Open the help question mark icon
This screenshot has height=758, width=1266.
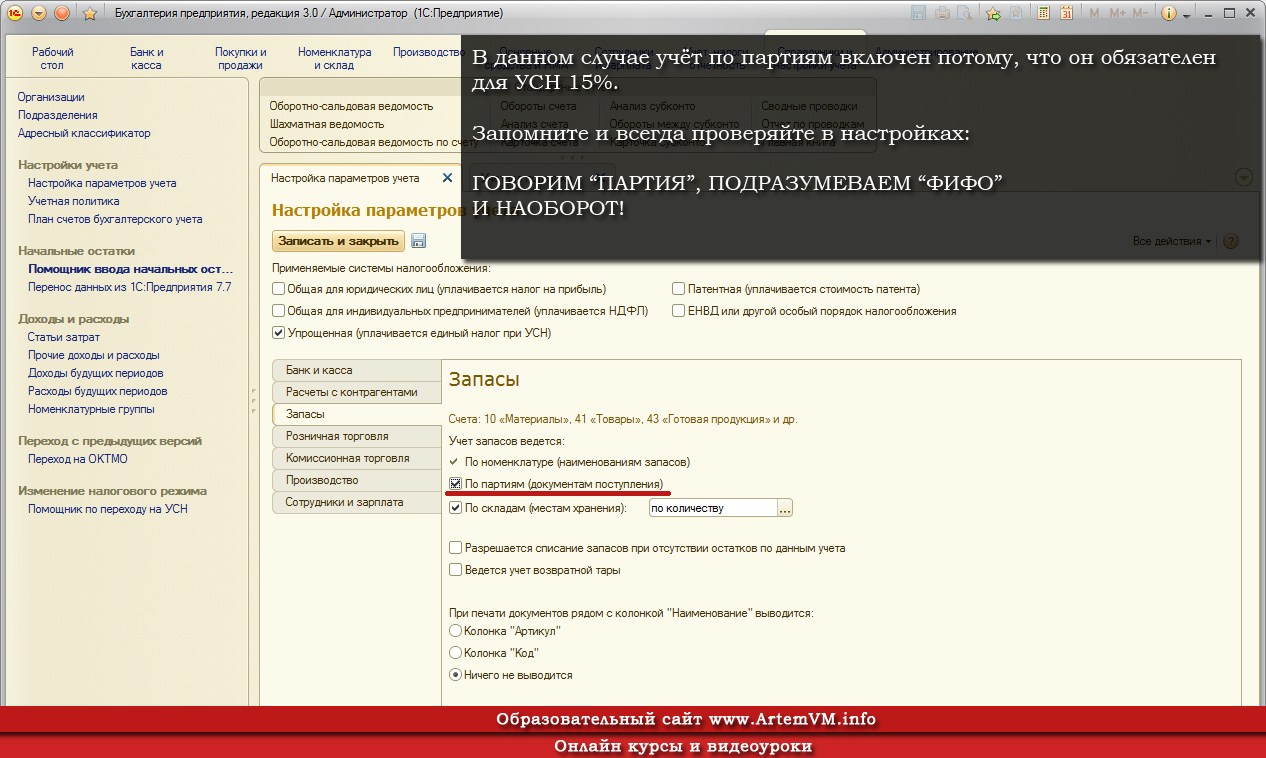1231,241
